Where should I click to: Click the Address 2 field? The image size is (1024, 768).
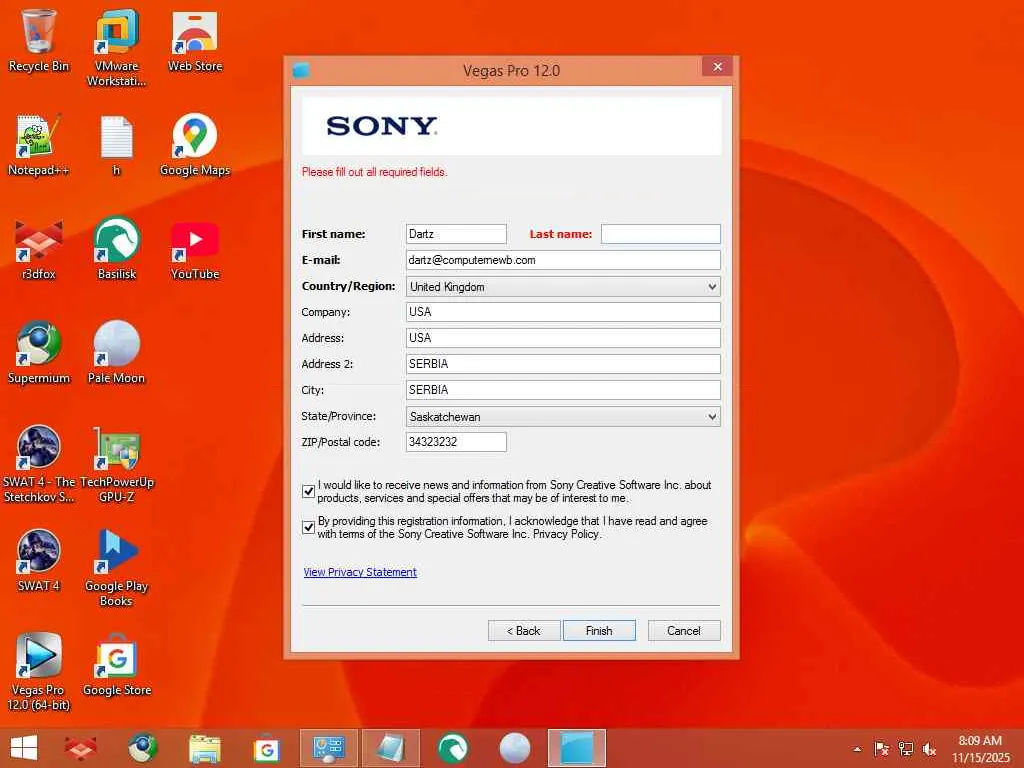[563, 364]
